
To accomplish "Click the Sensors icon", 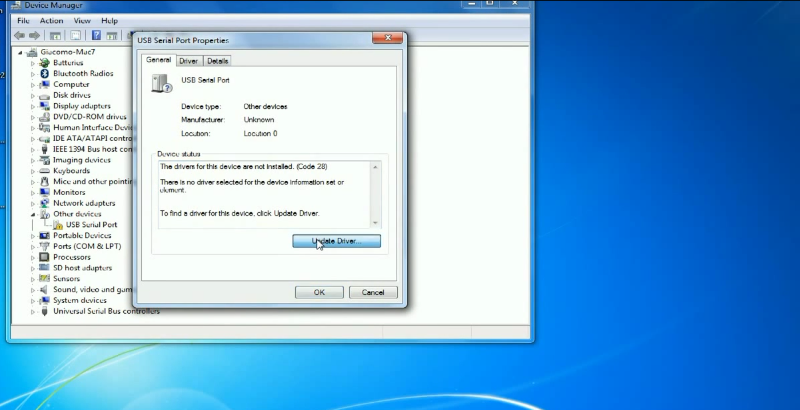I will tap(44, 278).
